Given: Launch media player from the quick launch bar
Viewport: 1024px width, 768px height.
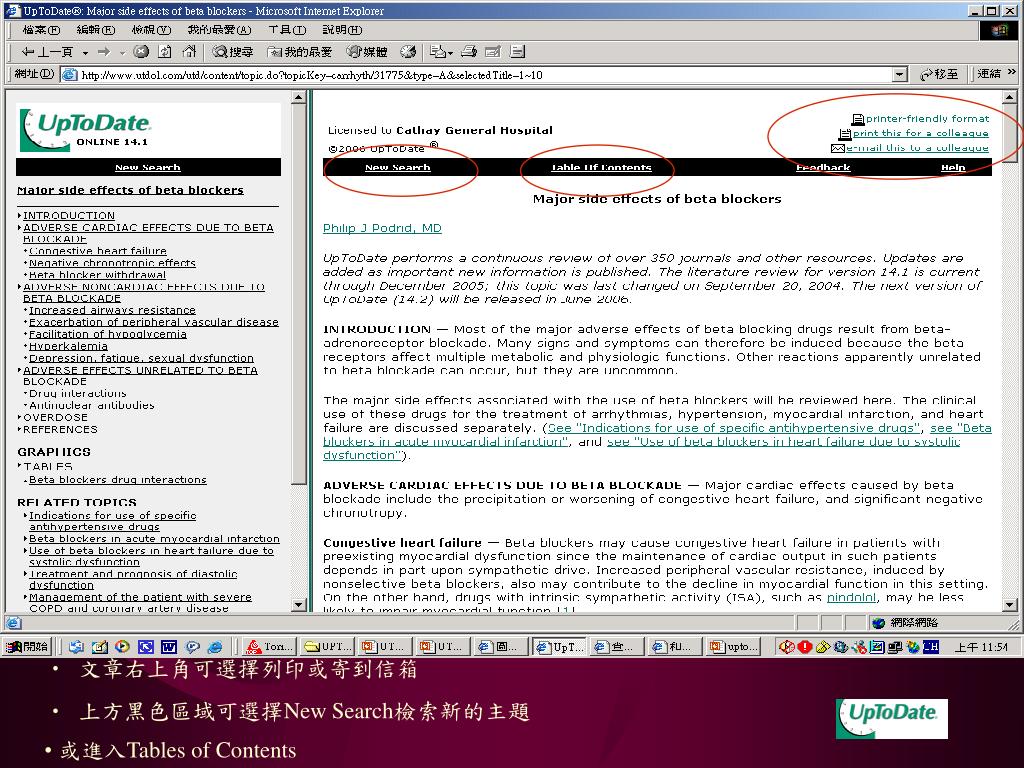Looking at the screenshot, I should coord(122,647).
